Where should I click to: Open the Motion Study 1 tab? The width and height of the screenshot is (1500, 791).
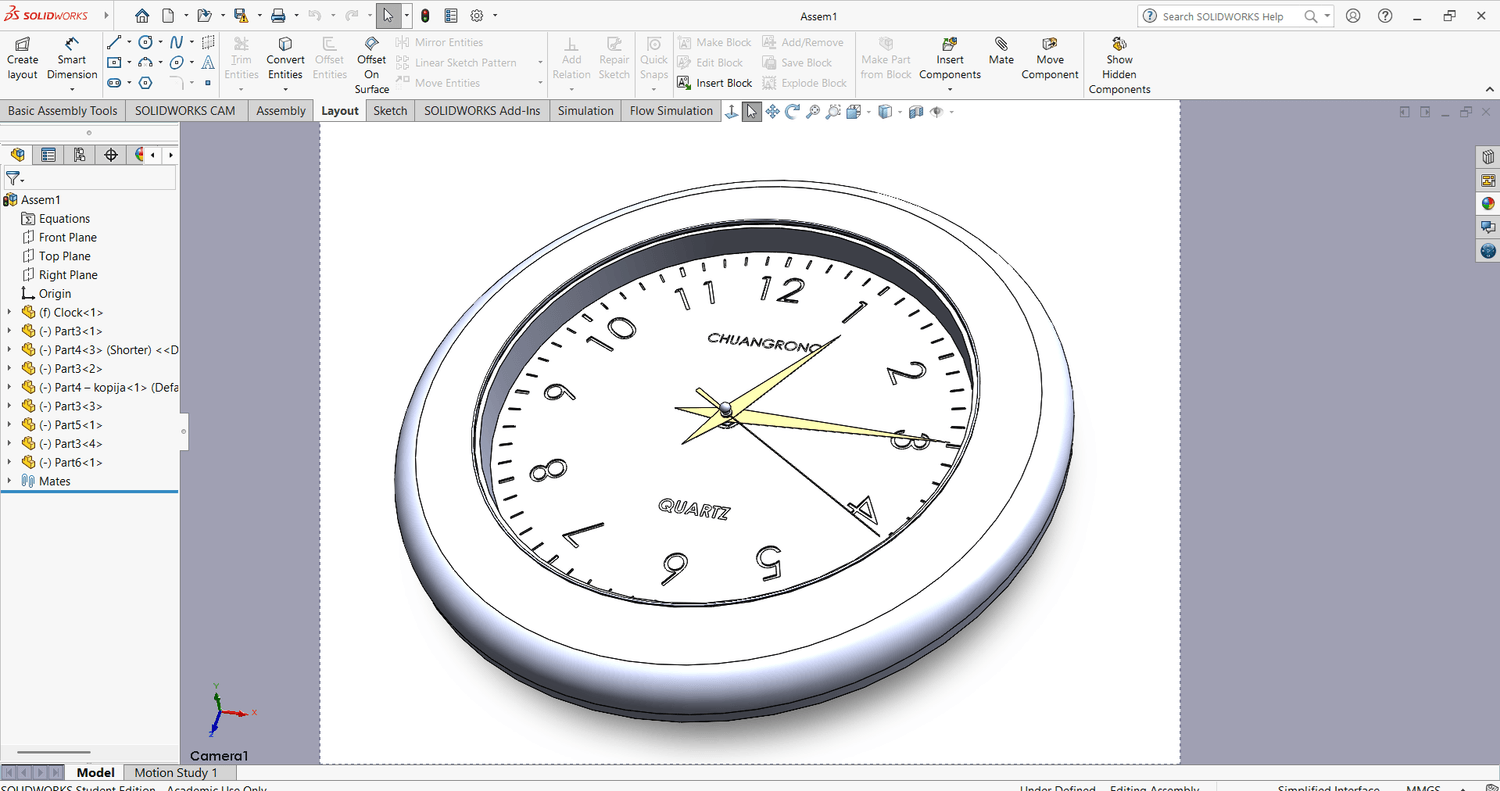(175, 773)
